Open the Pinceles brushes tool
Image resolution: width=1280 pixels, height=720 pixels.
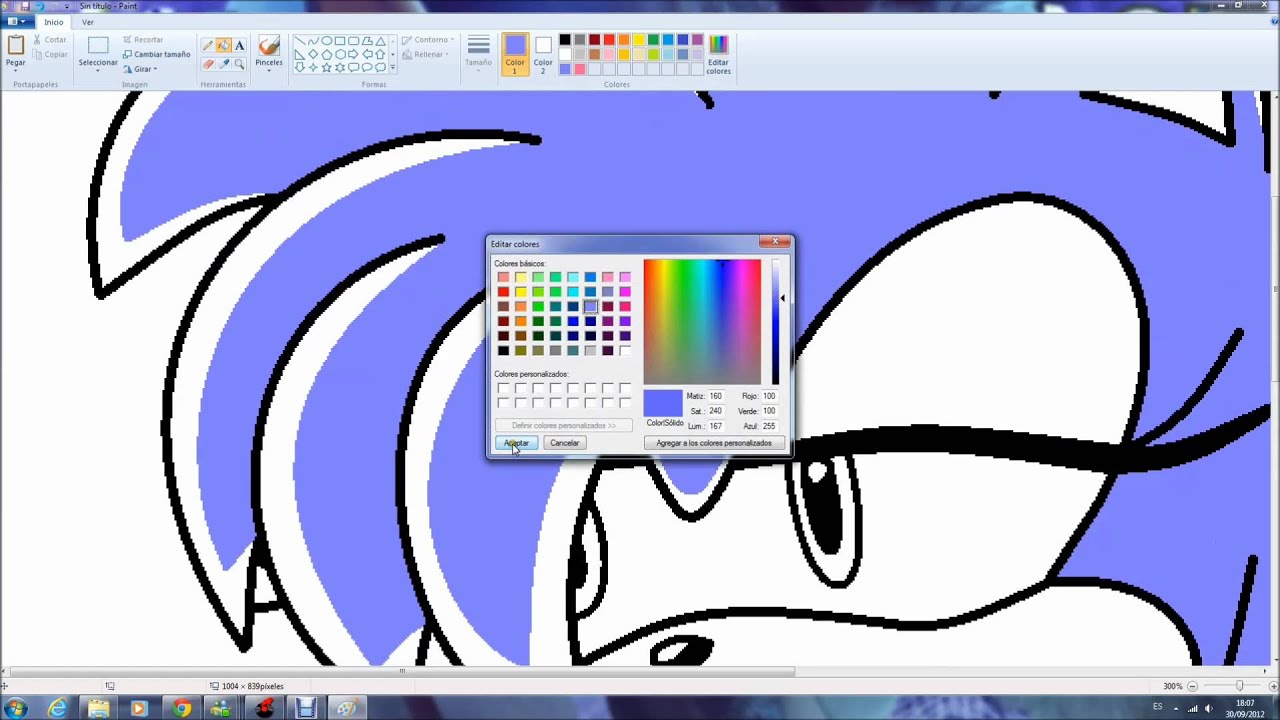pos(268,52)
